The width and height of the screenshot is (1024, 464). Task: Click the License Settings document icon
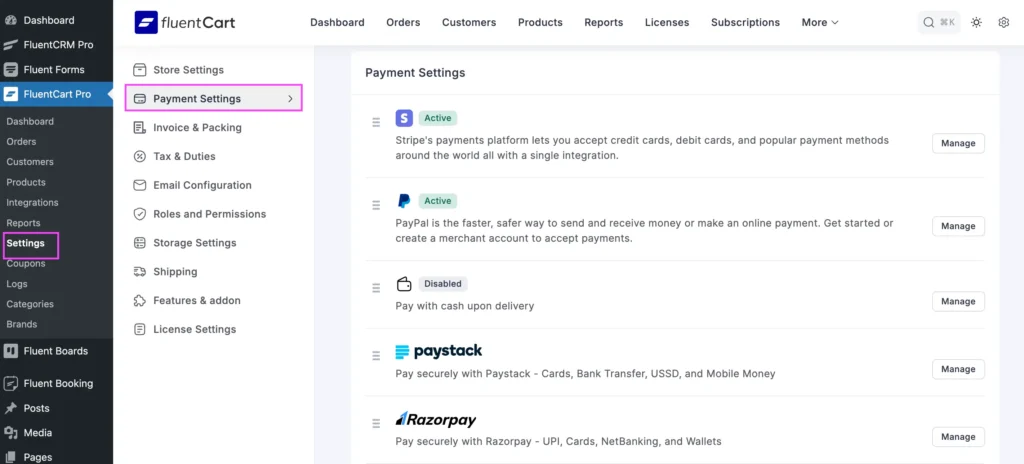point(139,329)
